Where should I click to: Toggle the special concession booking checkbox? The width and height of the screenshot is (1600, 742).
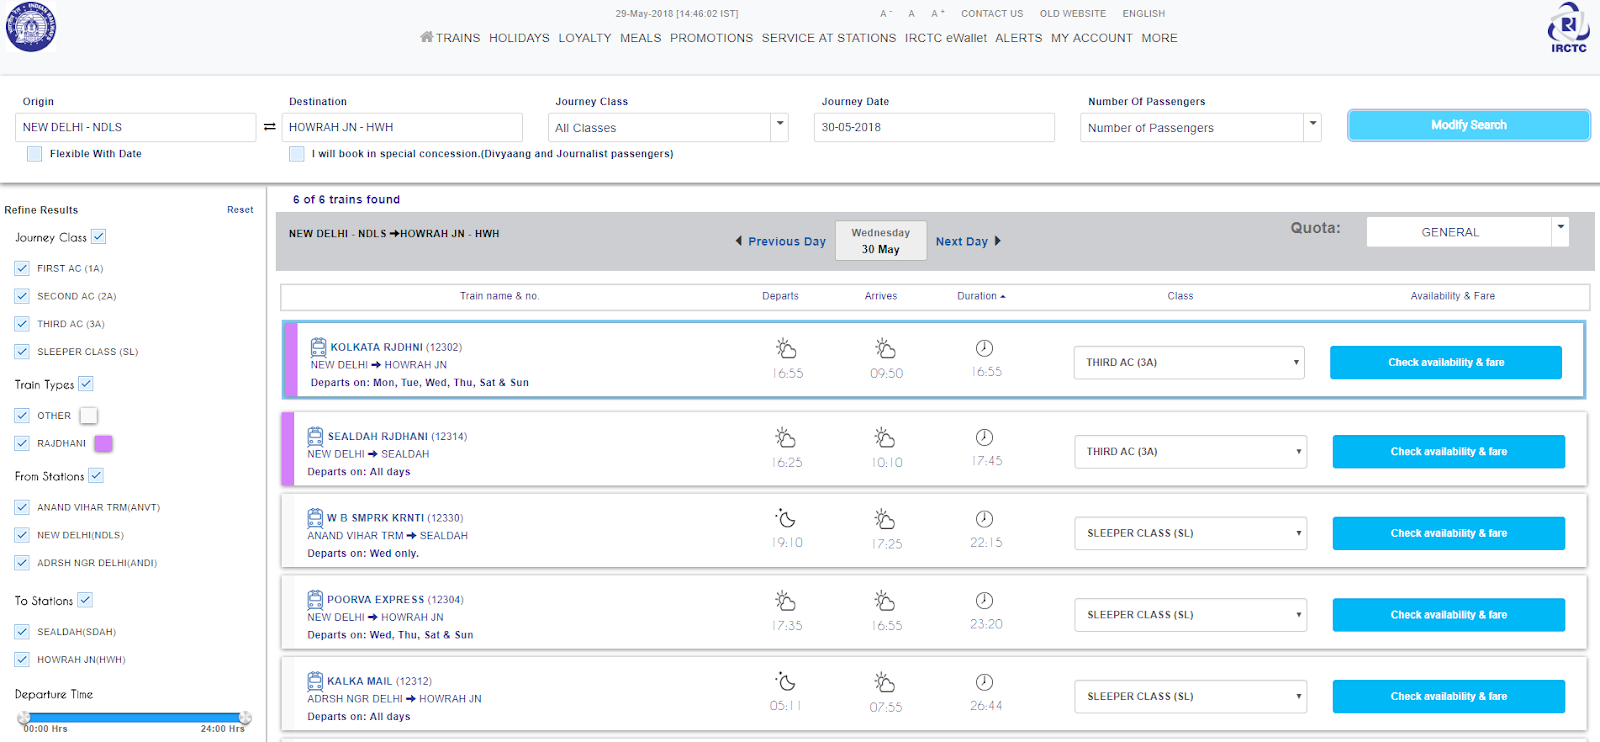[x=297, y=154]
